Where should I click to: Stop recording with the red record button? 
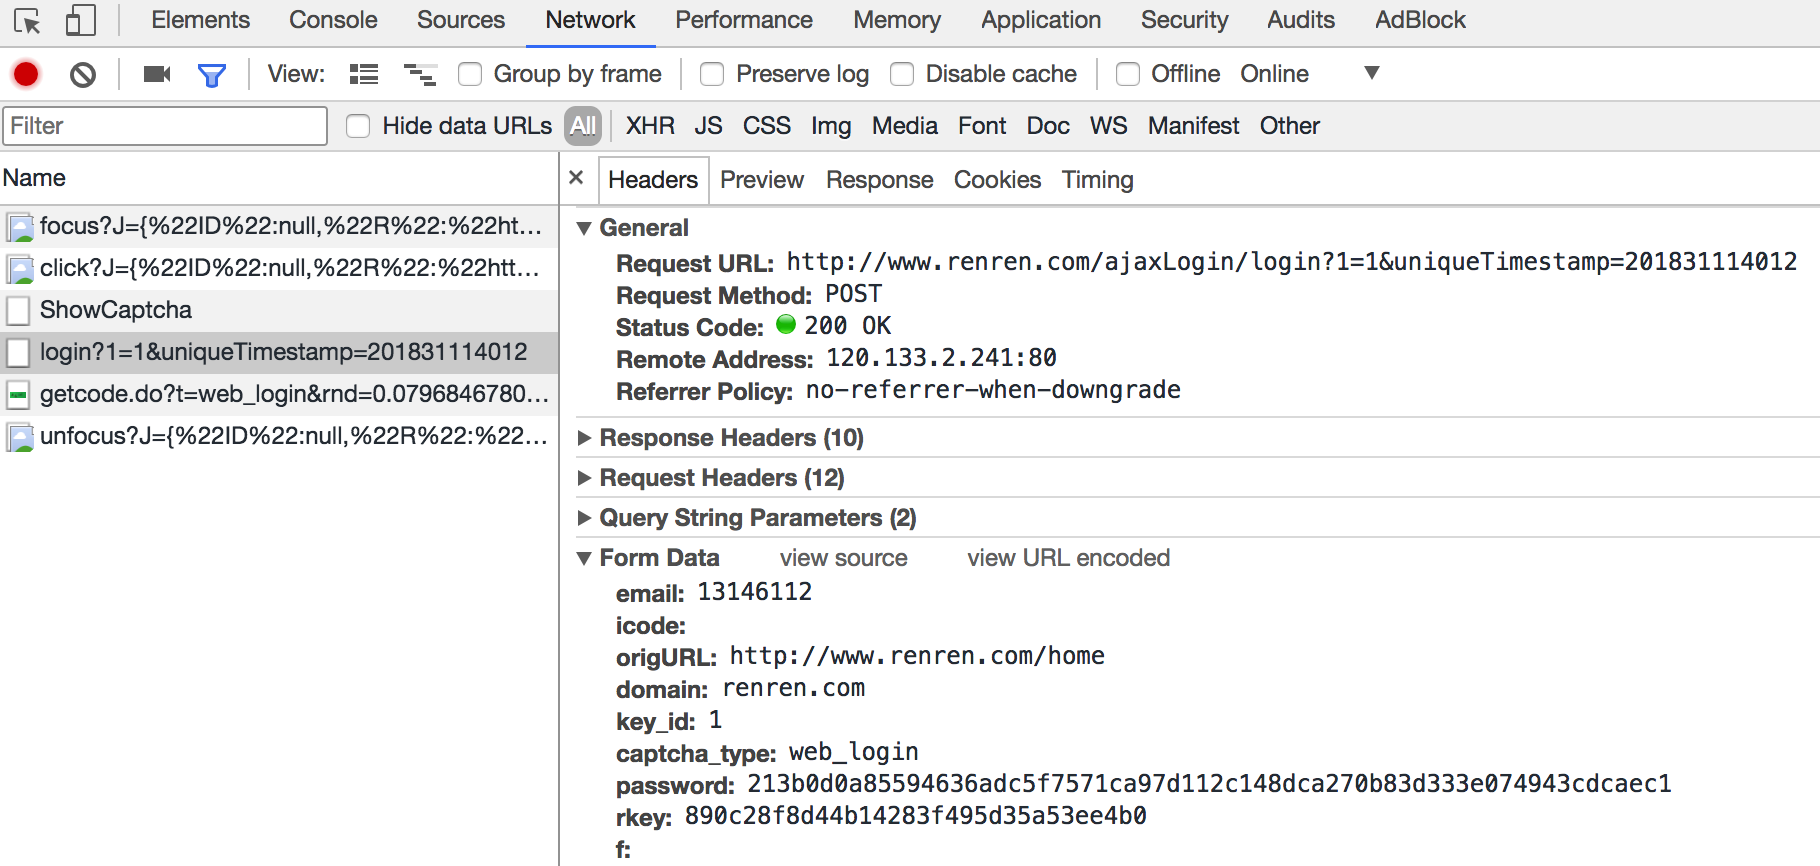(26, 74)
